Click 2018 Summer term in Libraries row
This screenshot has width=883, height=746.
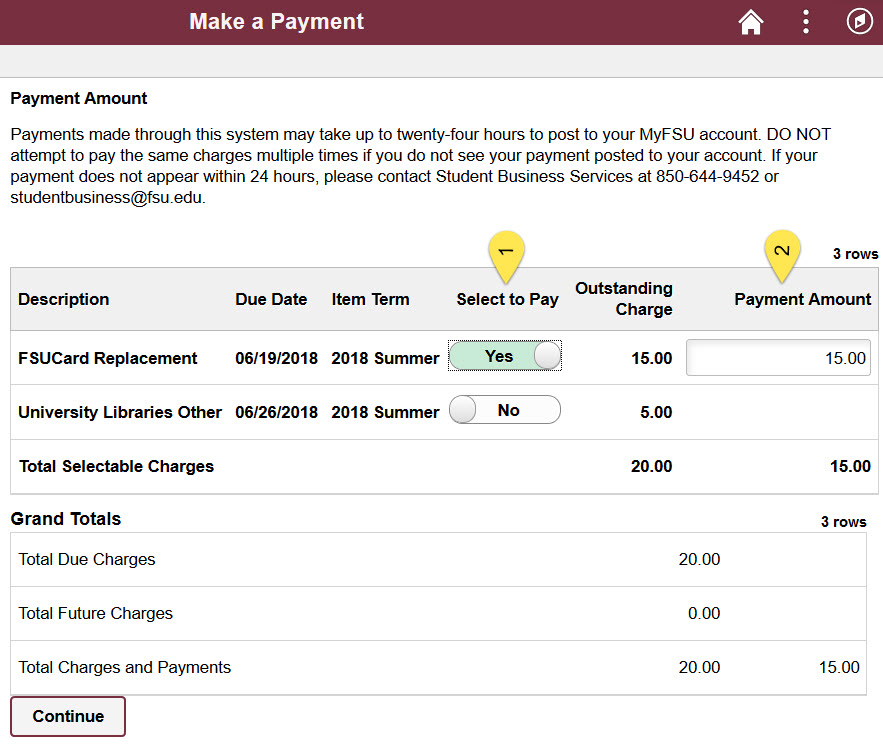click(x=385, y=412)
